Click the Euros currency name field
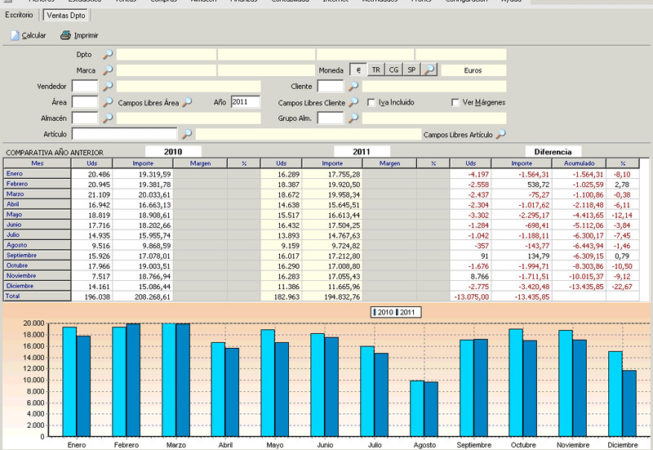Screen dimensions: 653x450 coord(474,70)
